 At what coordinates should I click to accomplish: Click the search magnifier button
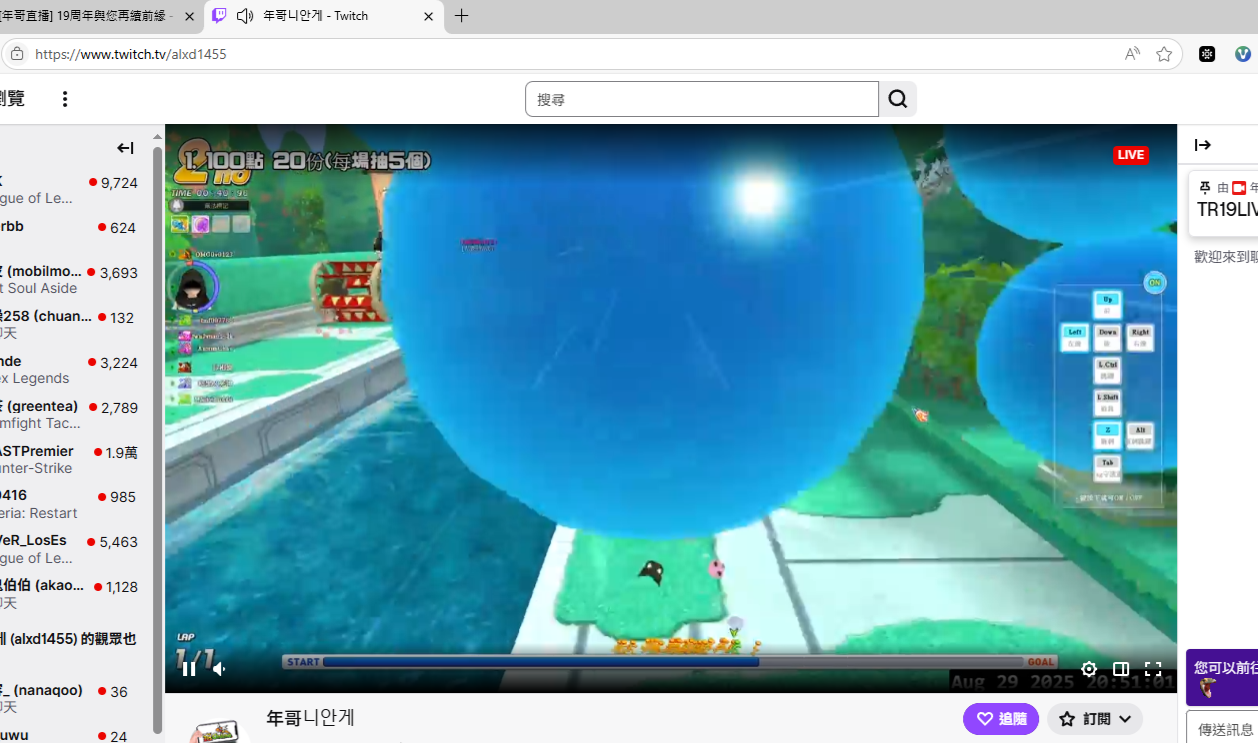tap(898, 99)
